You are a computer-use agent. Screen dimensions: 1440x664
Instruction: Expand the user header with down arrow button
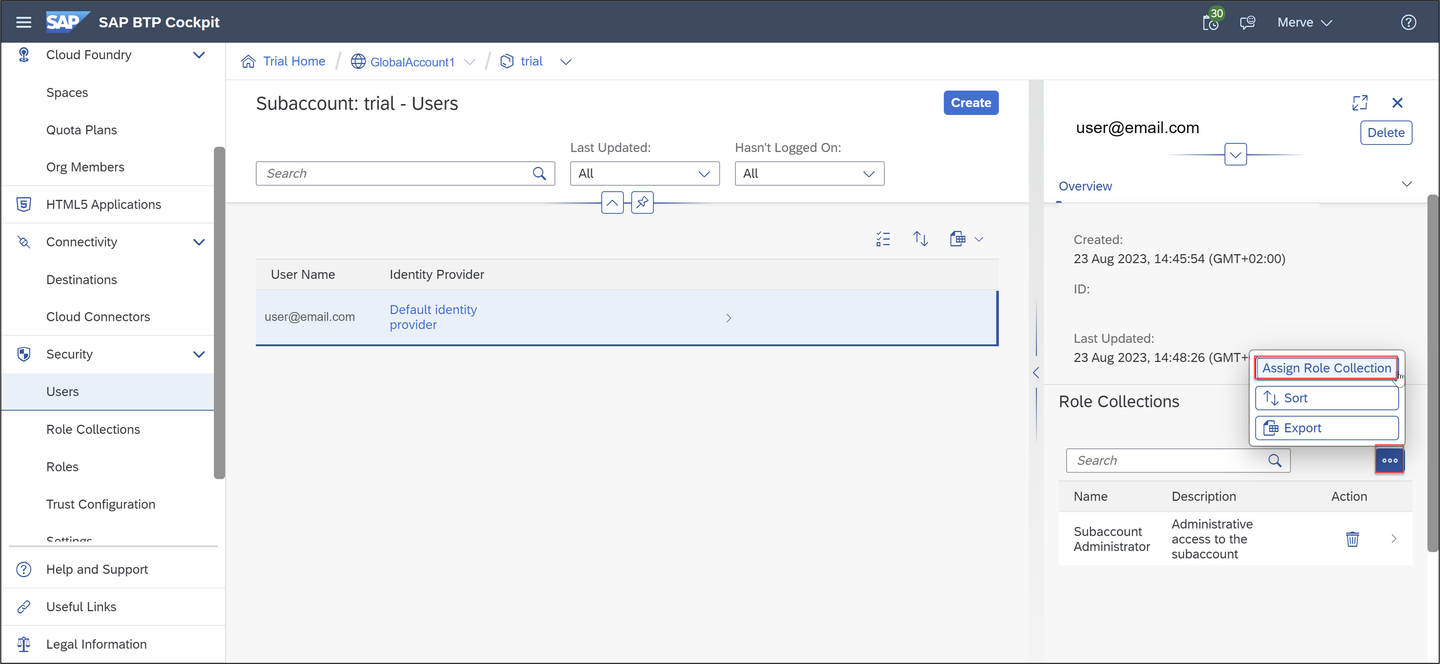1235,155
